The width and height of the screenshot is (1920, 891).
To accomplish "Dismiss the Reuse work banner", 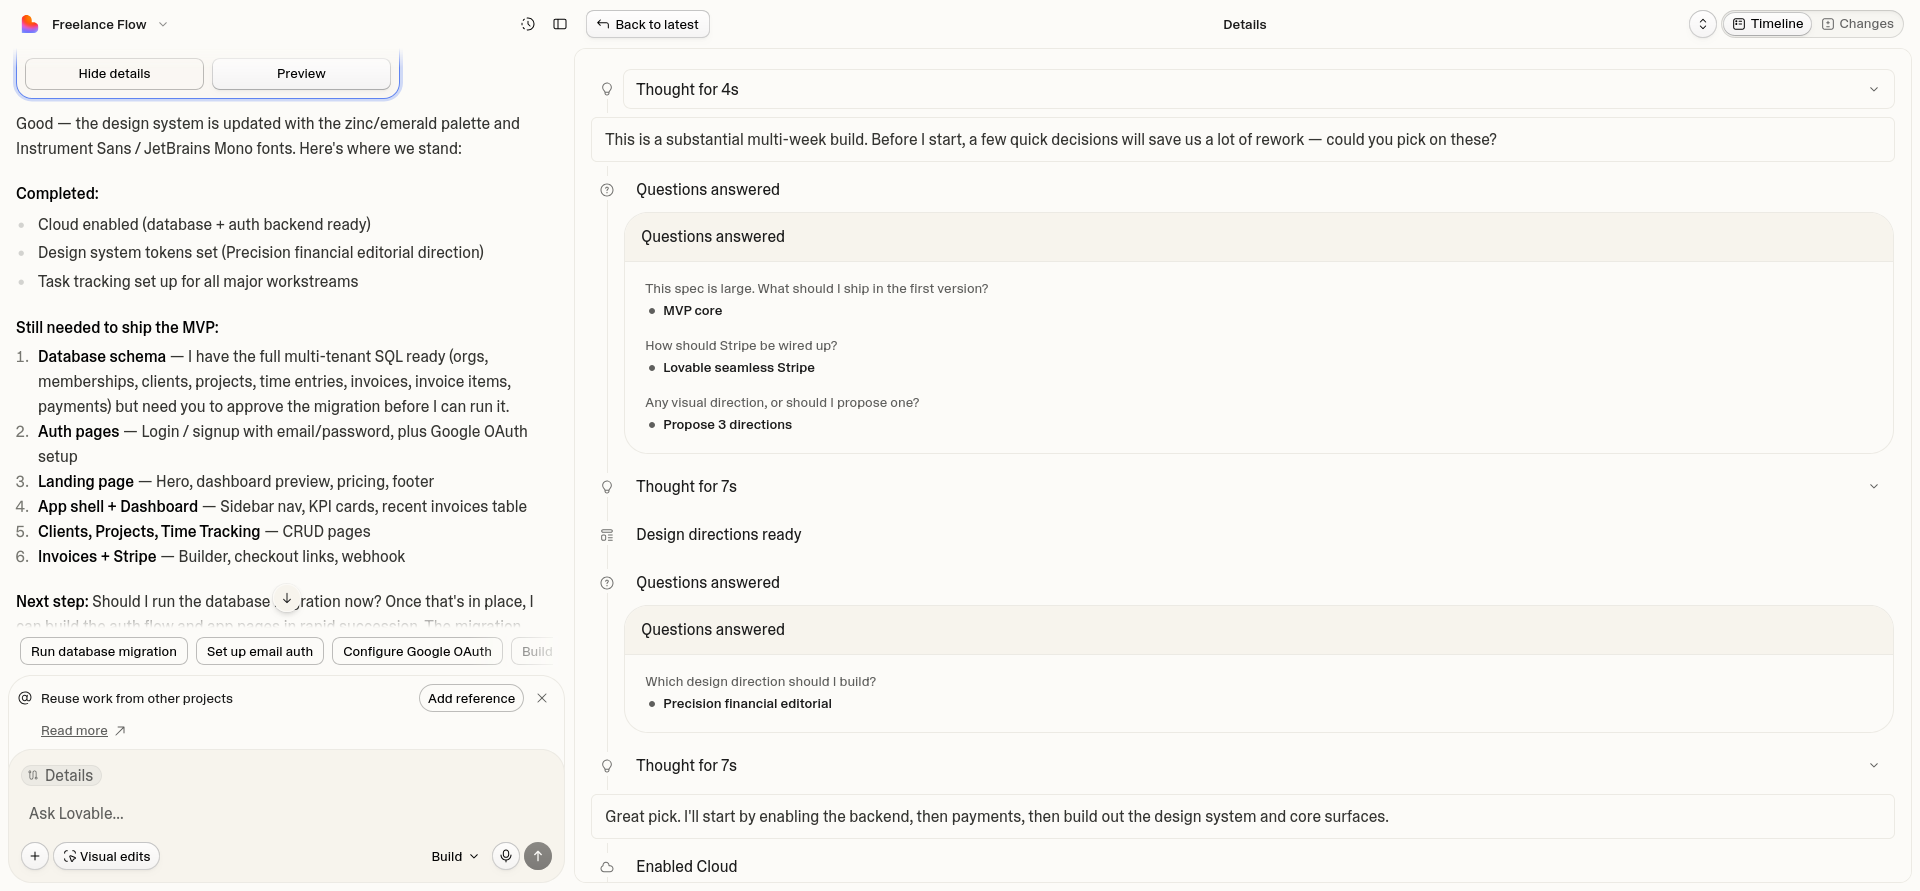I will tap(542, 699).
